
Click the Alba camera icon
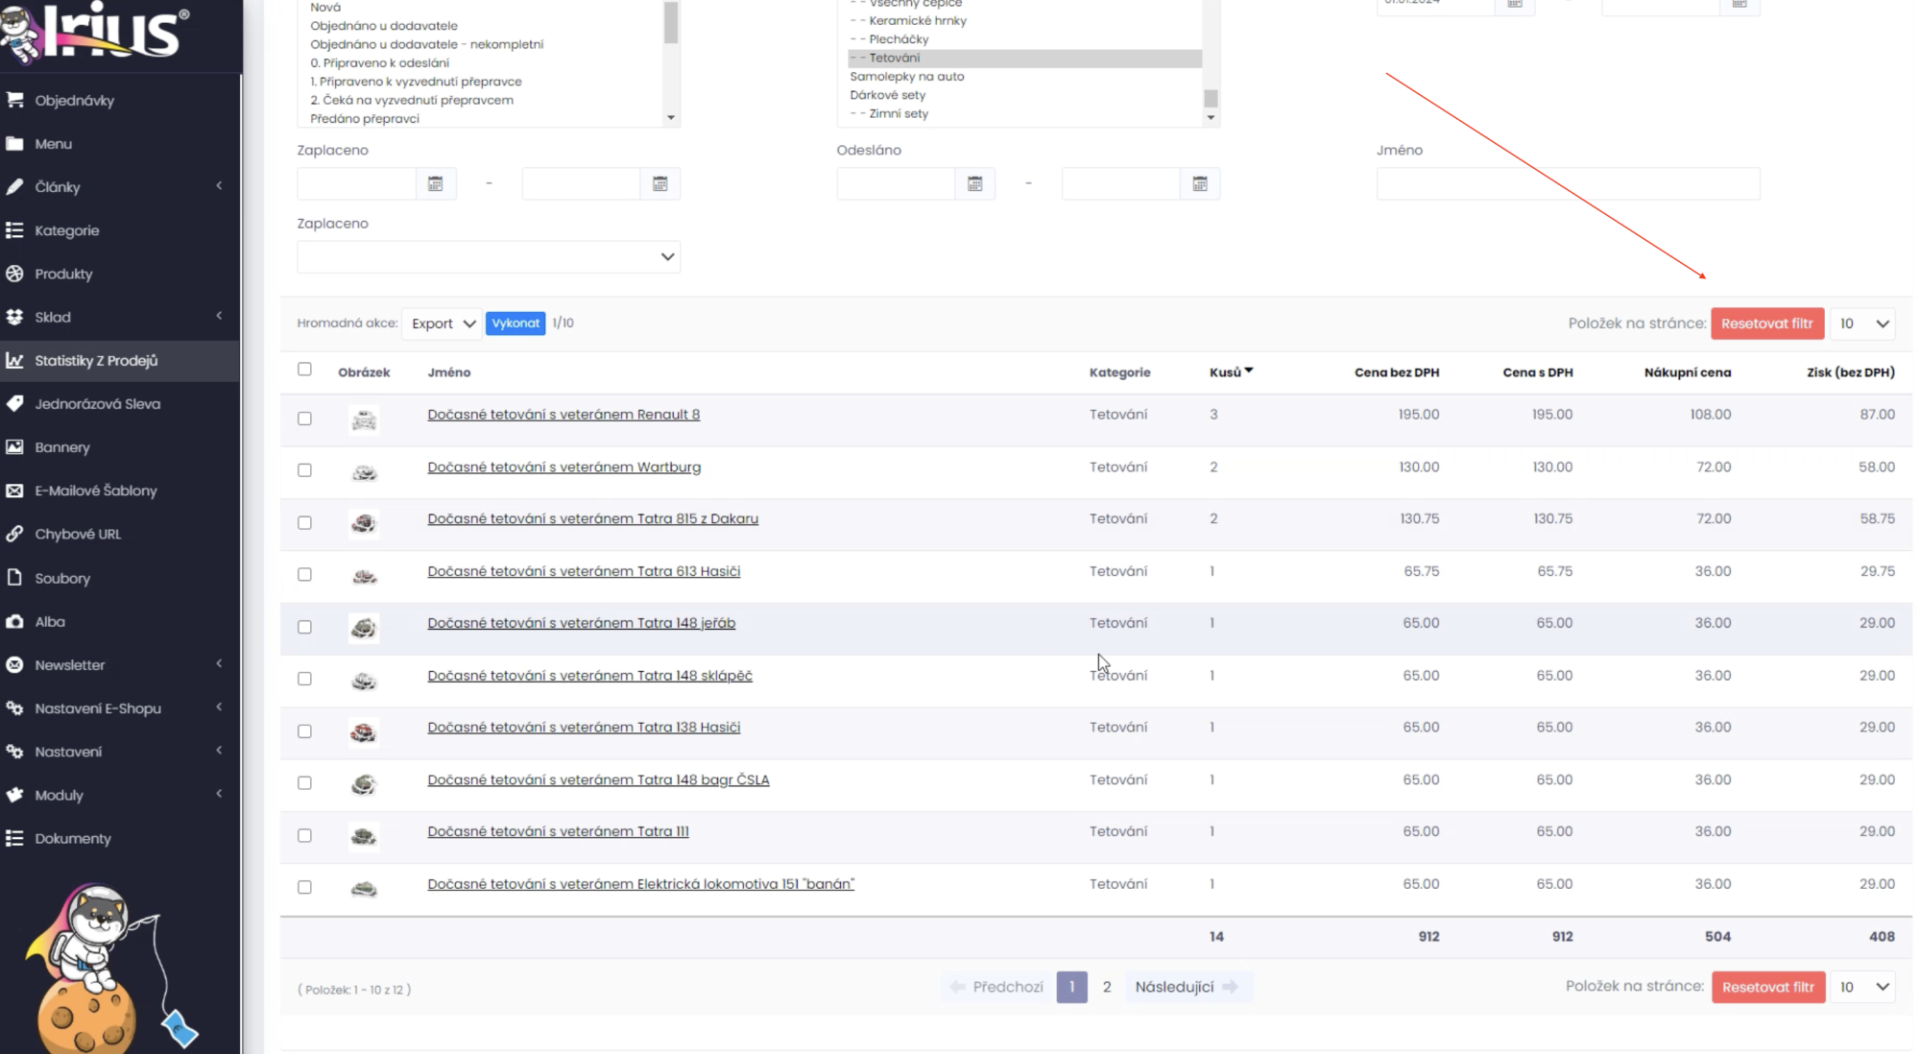[x=15, y=621]
